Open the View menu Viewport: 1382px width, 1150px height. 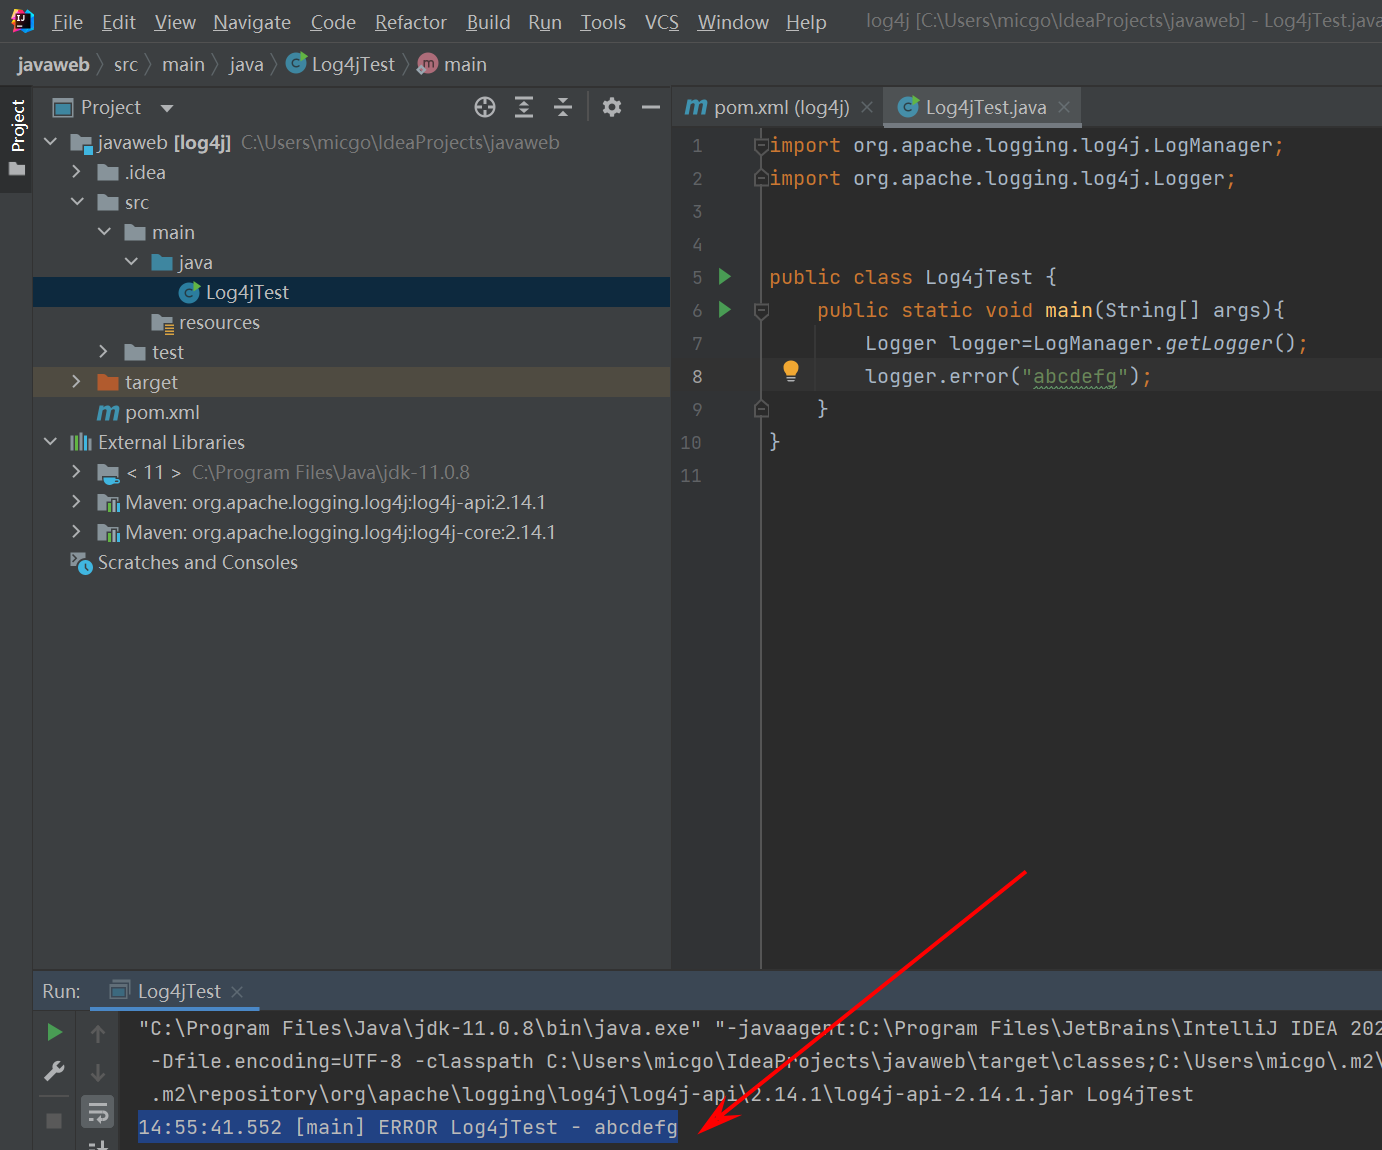coord(175,22)
